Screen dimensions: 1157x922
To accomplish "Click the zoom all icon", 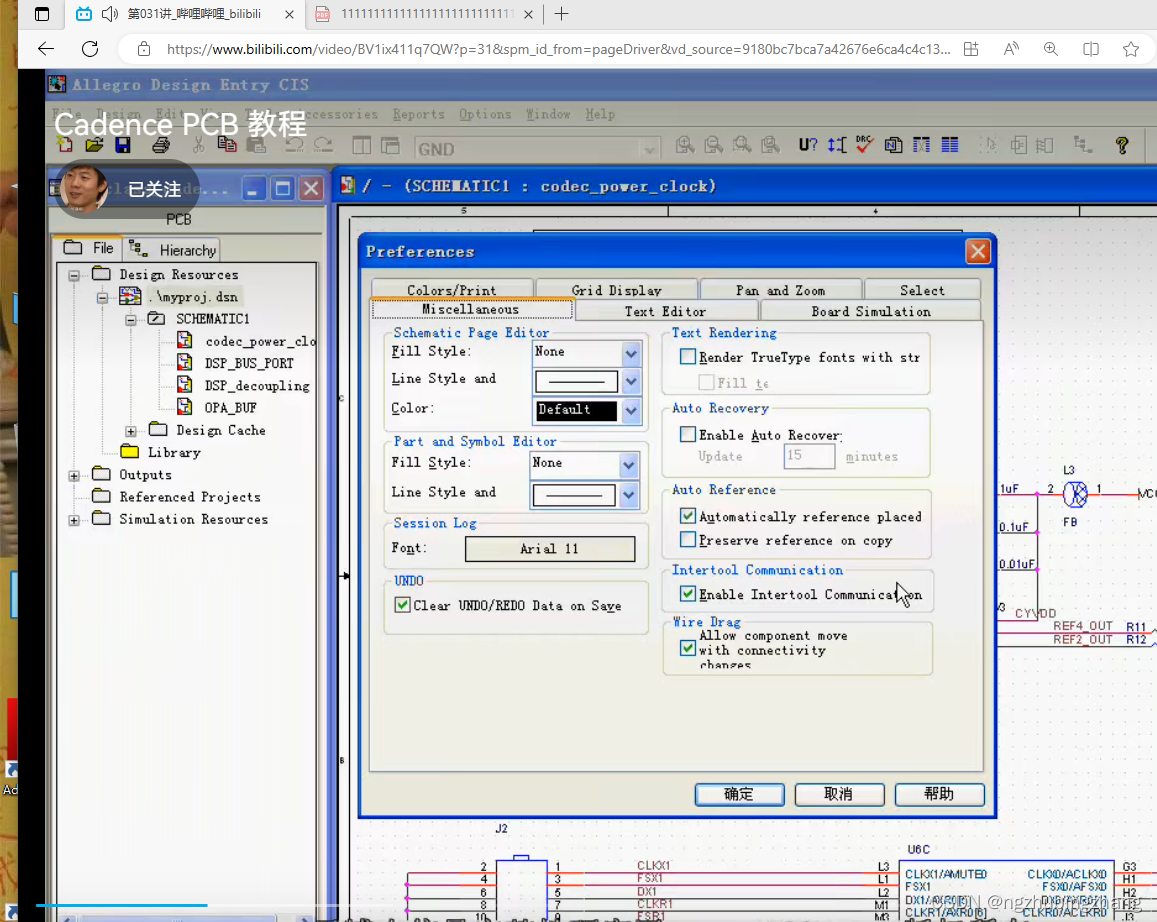I will click(770, 145).
